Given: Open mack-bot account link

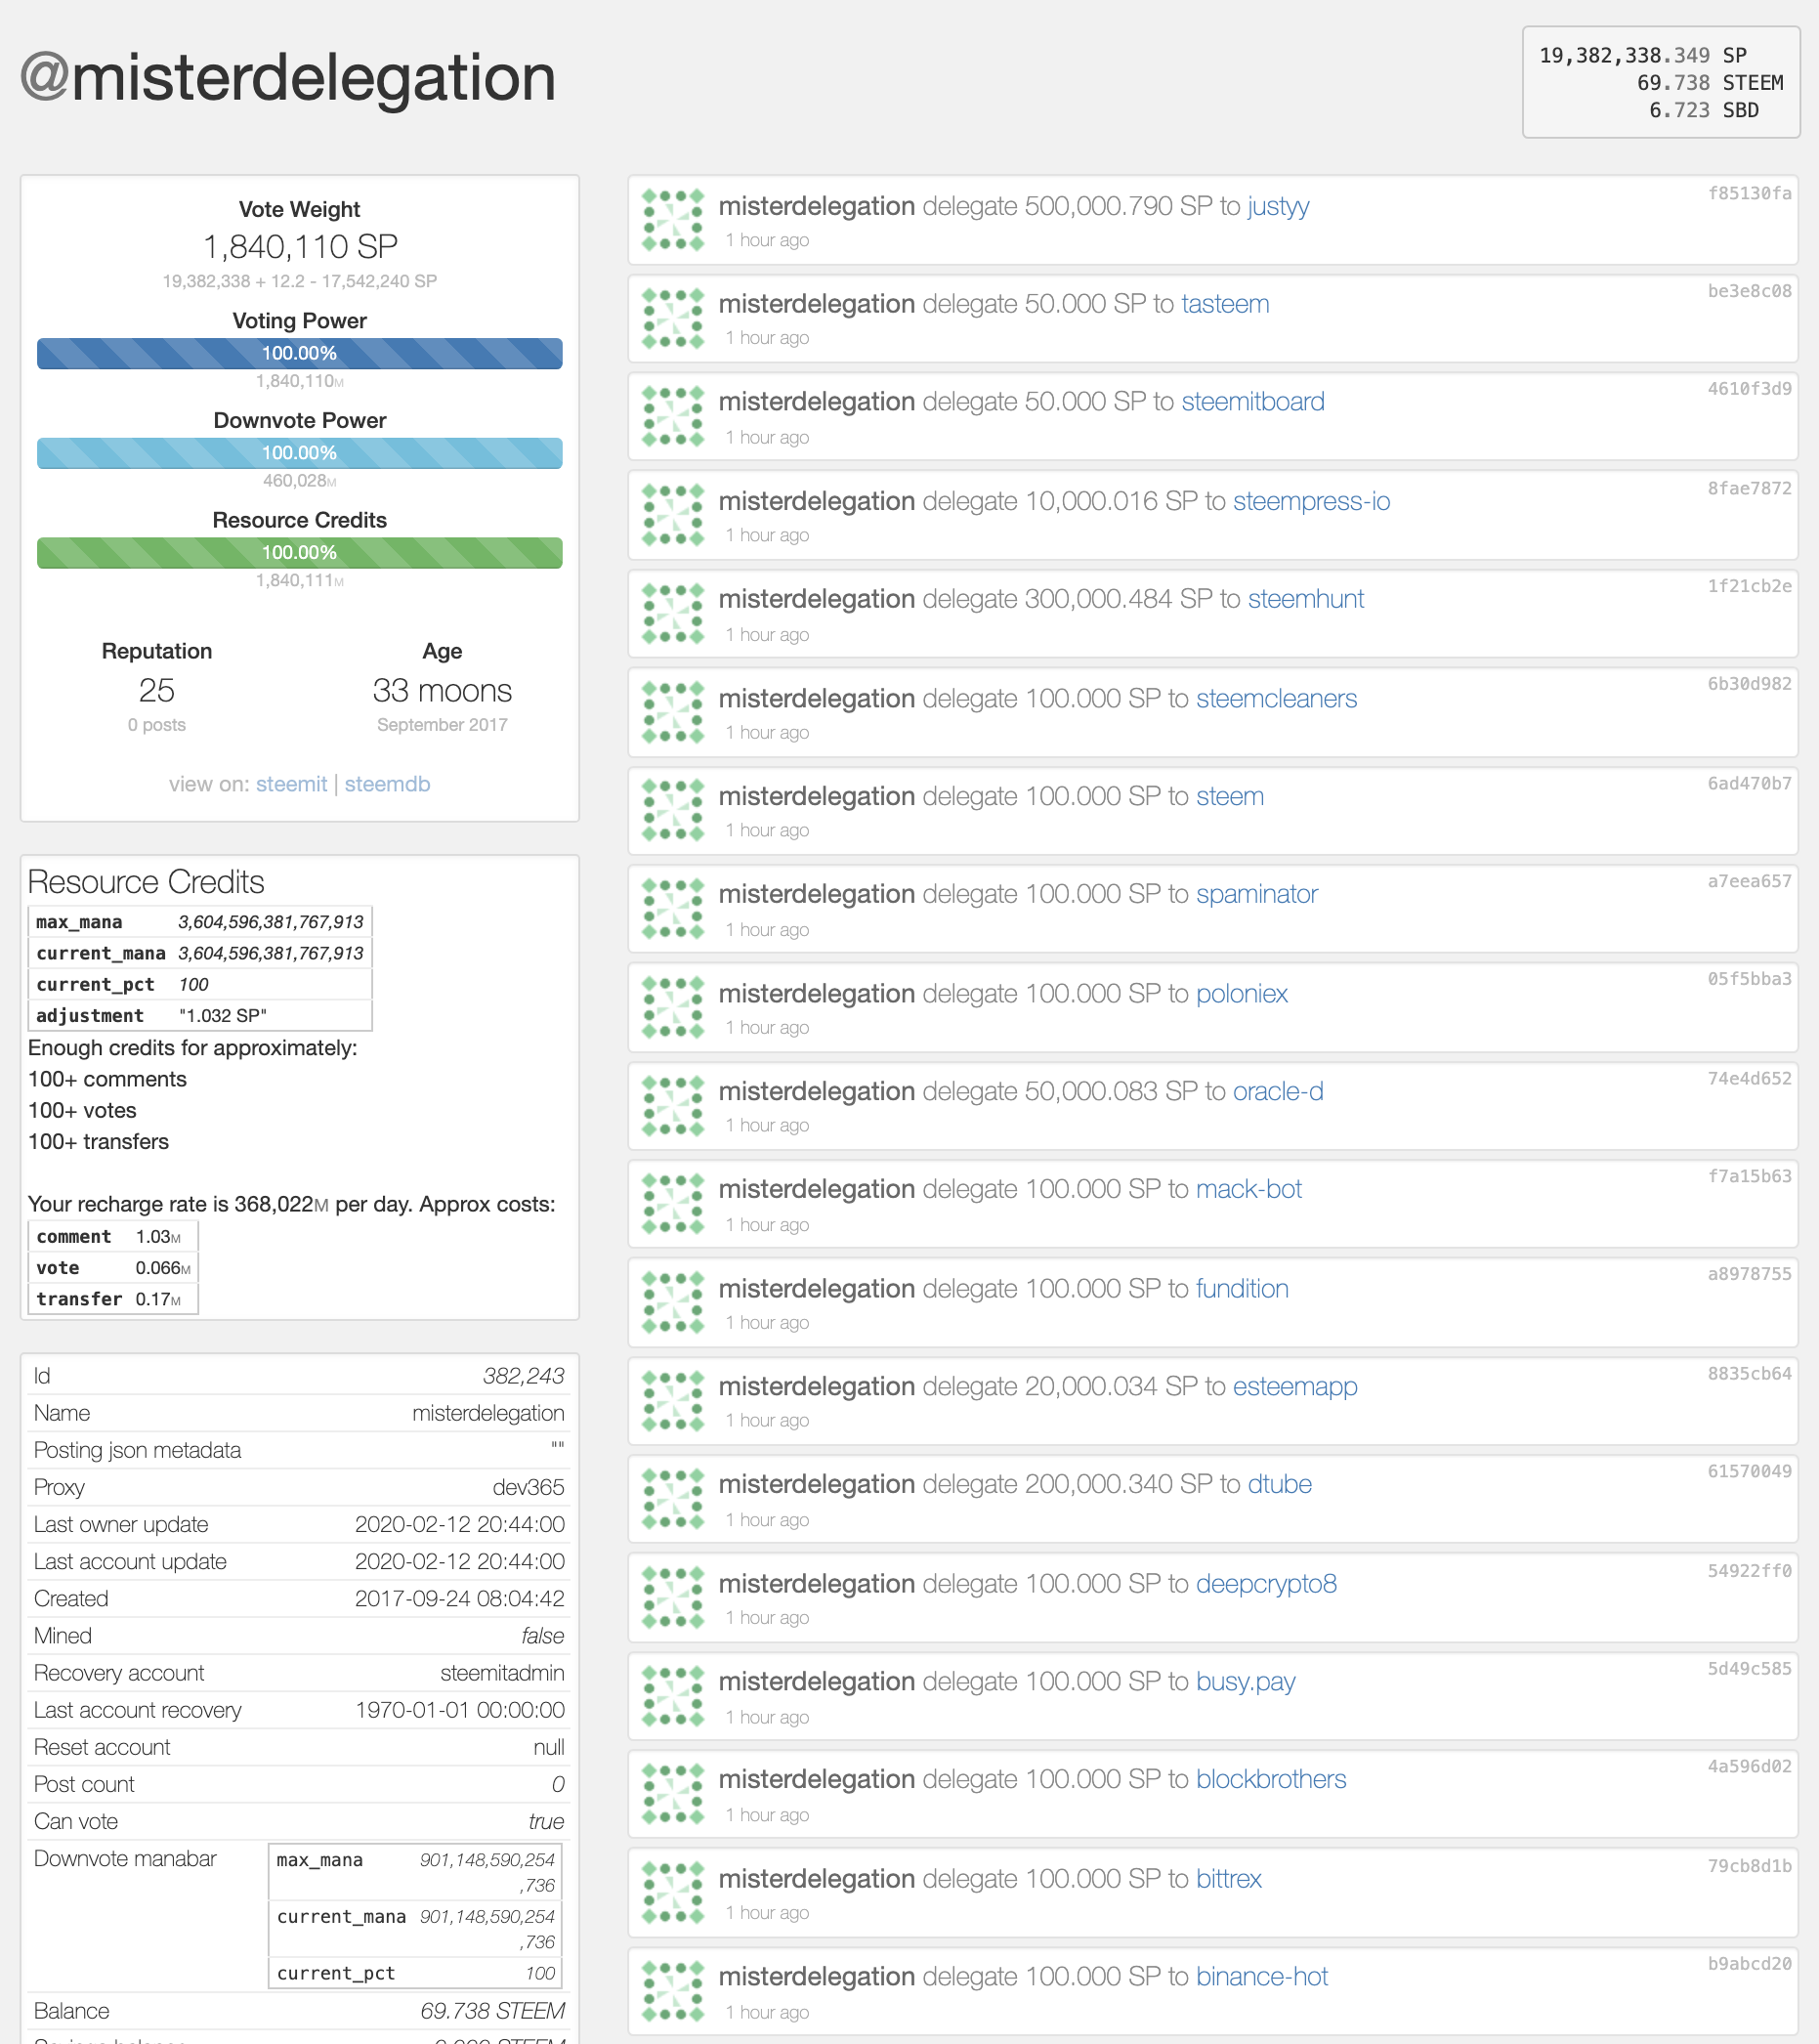Looking at the screenshot, I should [1249, 1189].
